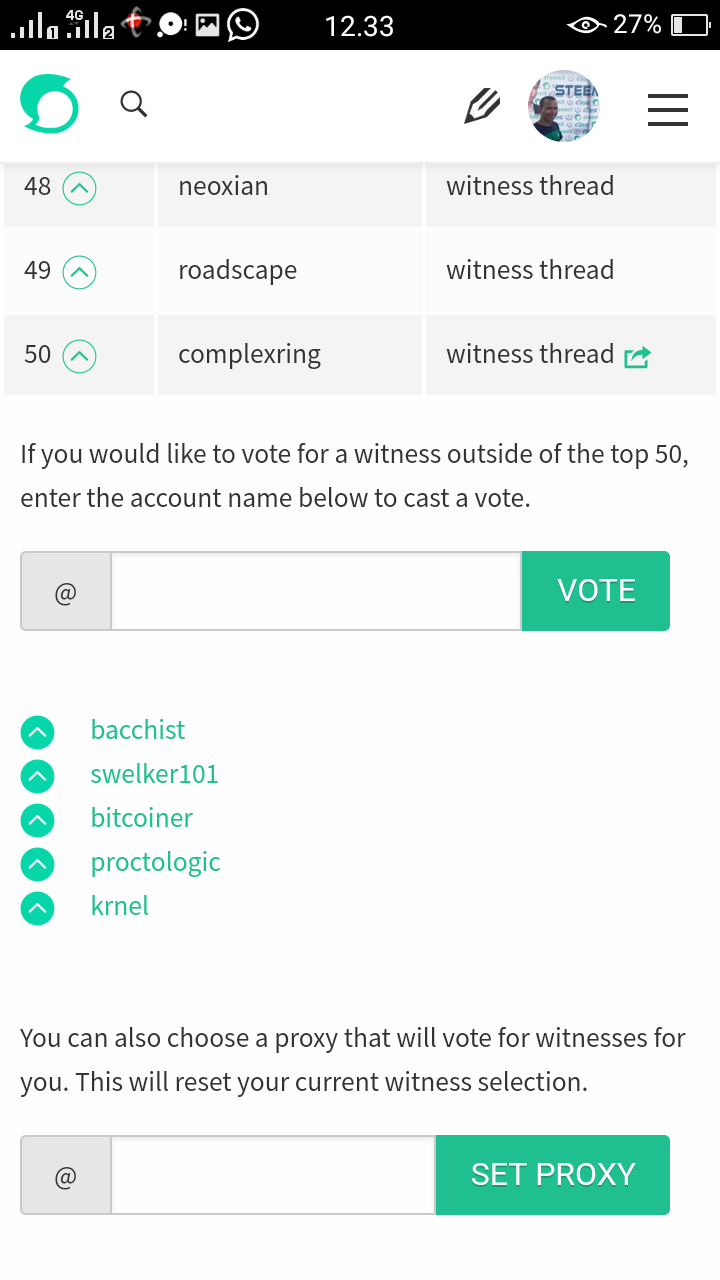This screenshot has width=720, height=1280.
Task: Open external link icon beside complexring thread
Action: click(x=637, y=357)
